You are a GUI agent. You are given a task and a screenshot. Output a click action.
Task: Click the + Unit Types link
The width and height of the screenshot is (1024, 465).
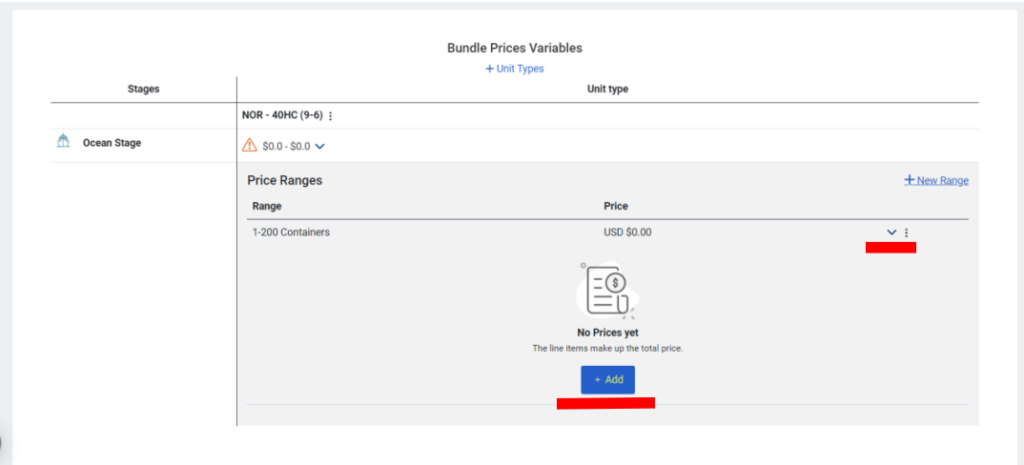click(515, 68)
